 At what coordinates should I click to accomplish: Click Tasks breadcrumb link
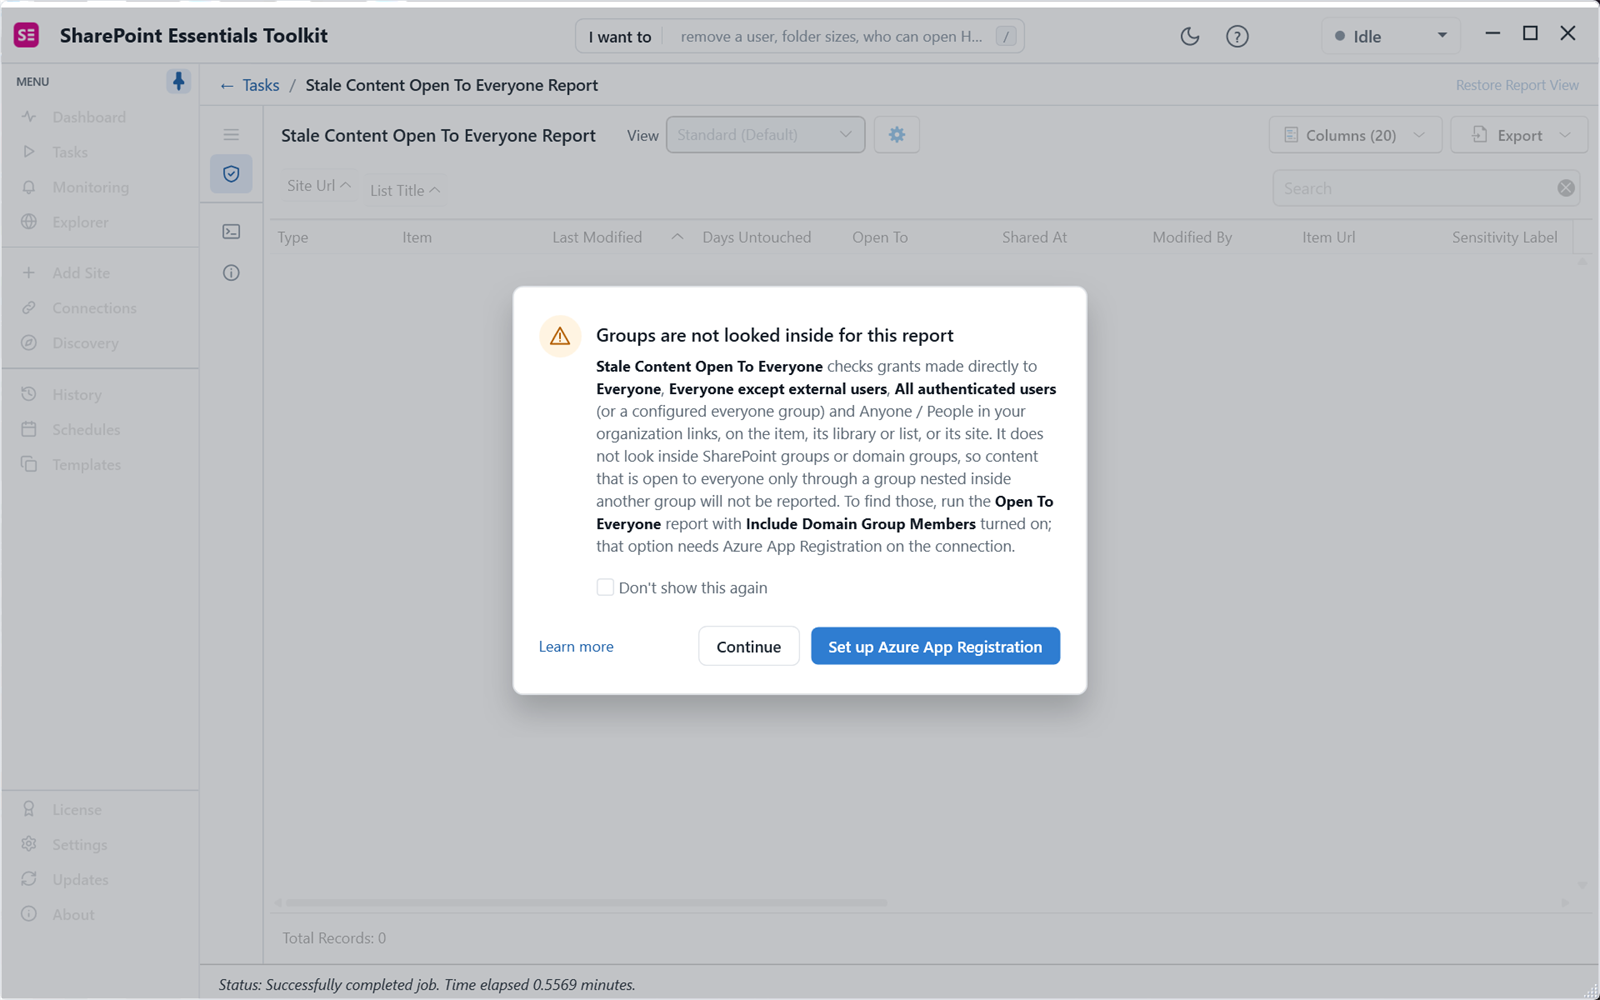click(x=261, y=86)
